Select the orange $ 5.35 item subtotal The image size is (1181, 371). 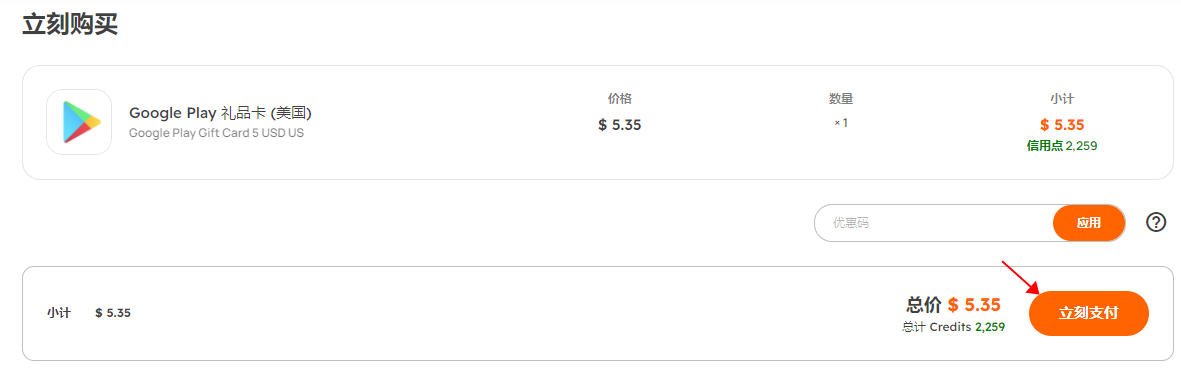1062,125
